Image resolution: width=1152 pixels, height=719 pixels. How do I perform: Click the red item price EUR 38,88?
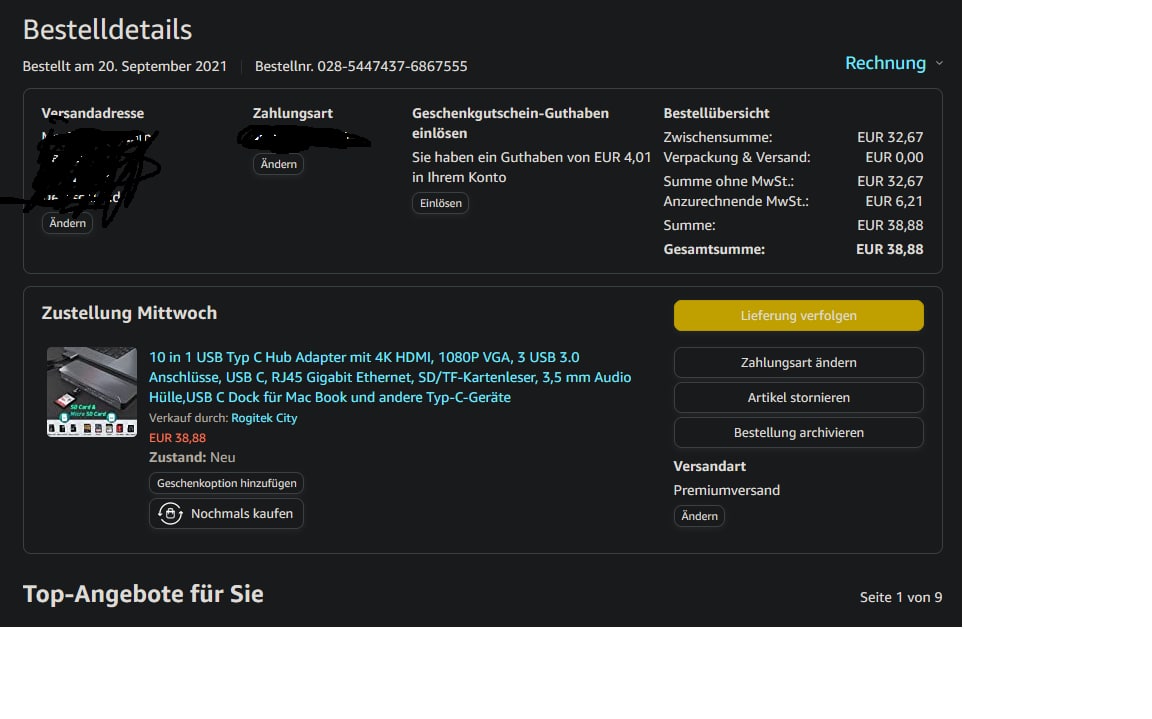coord(177,438)
